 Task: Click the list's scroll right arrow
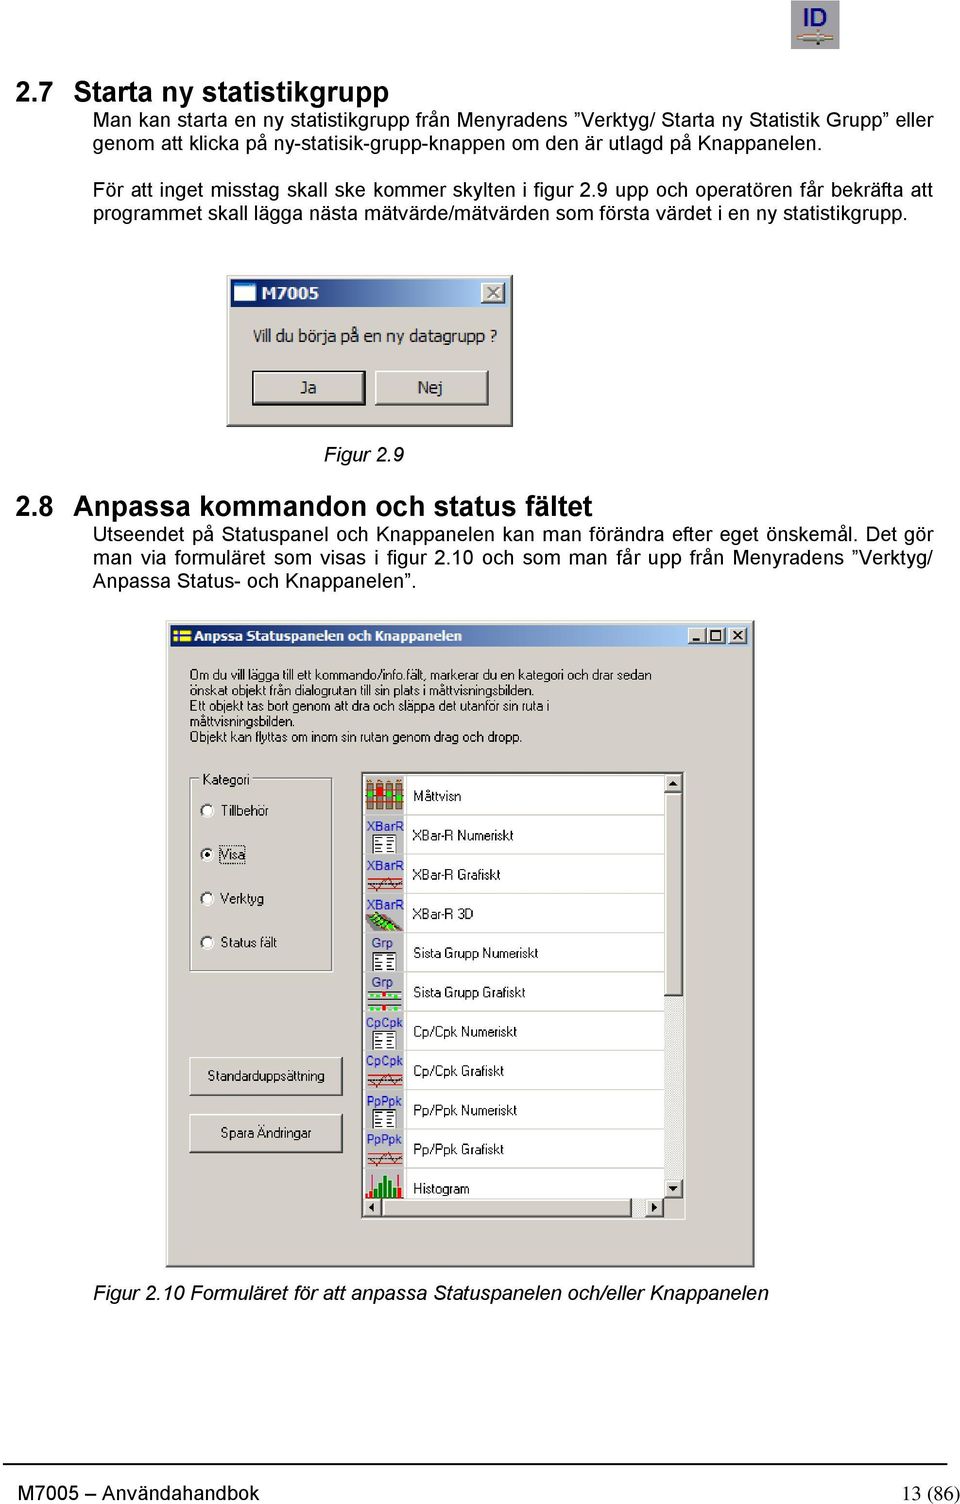click(655, 1208)
